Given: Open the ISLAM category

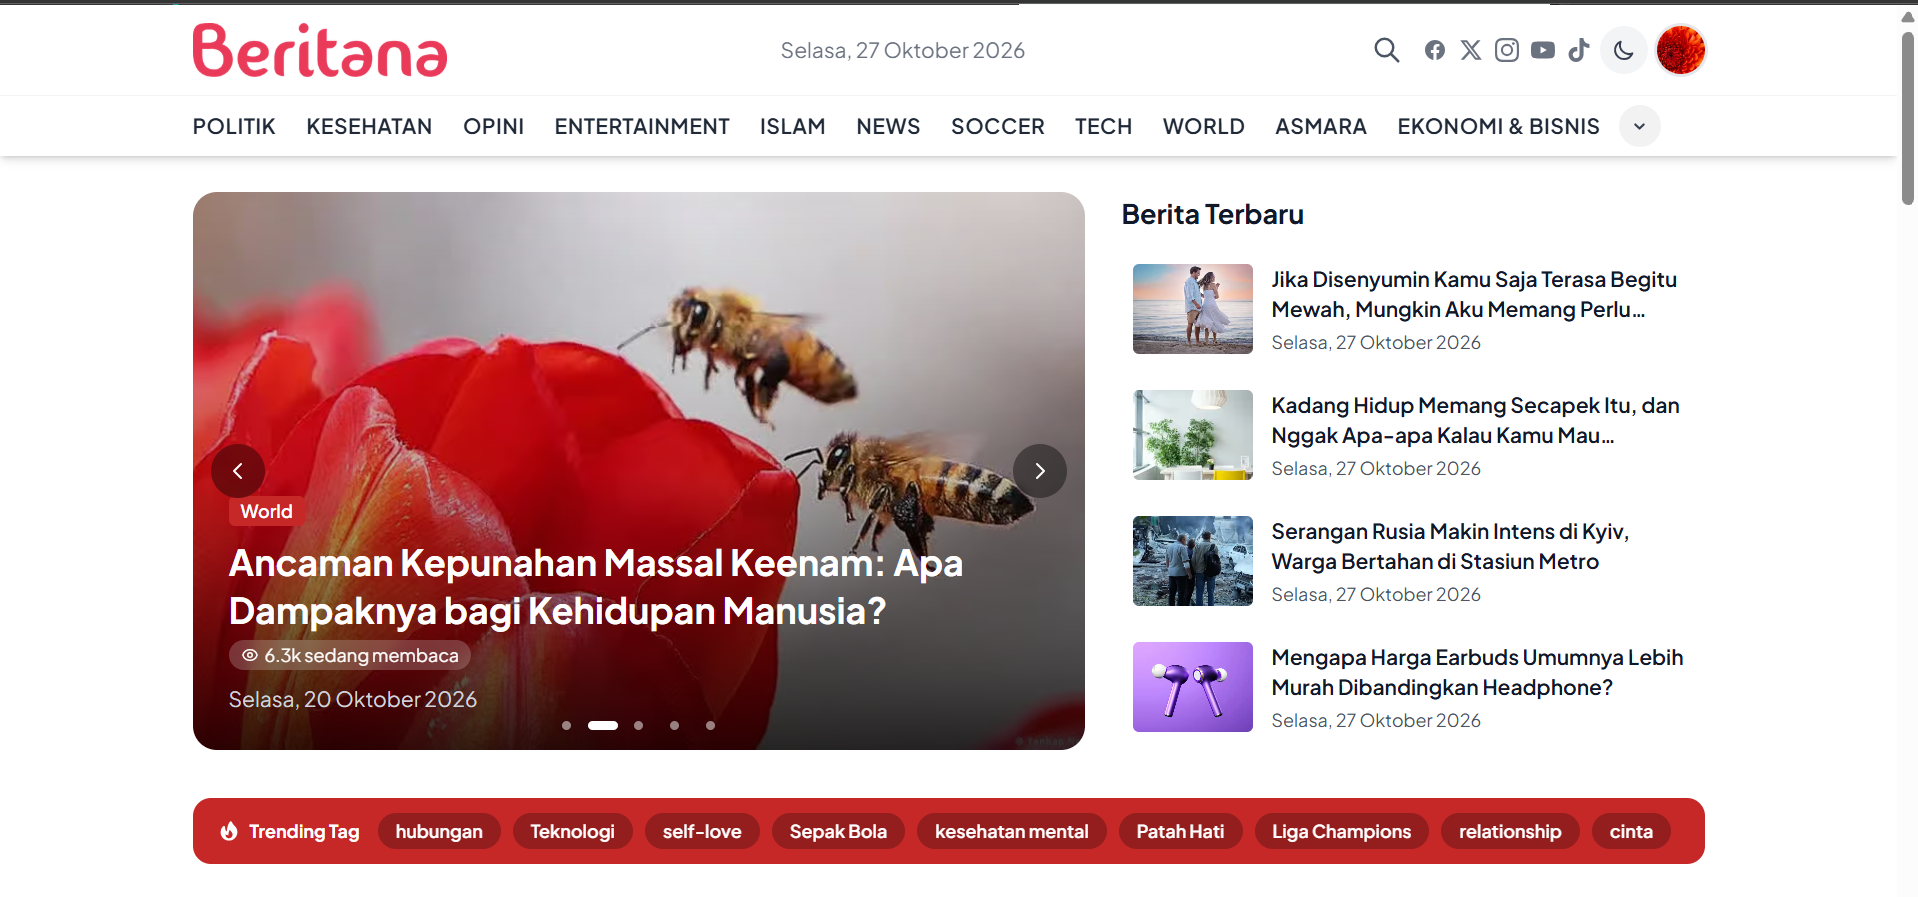Looking at the screenshot, I should point(793,127).
